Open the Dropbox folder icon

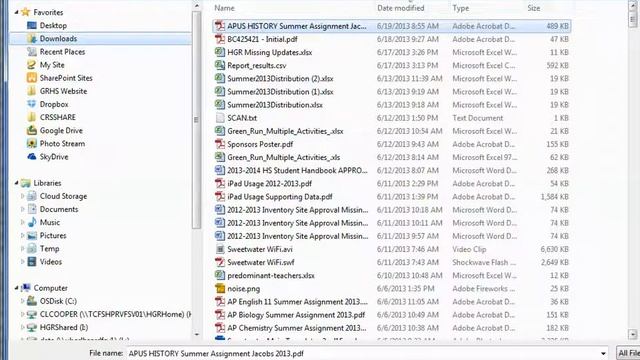coord(31,104)
